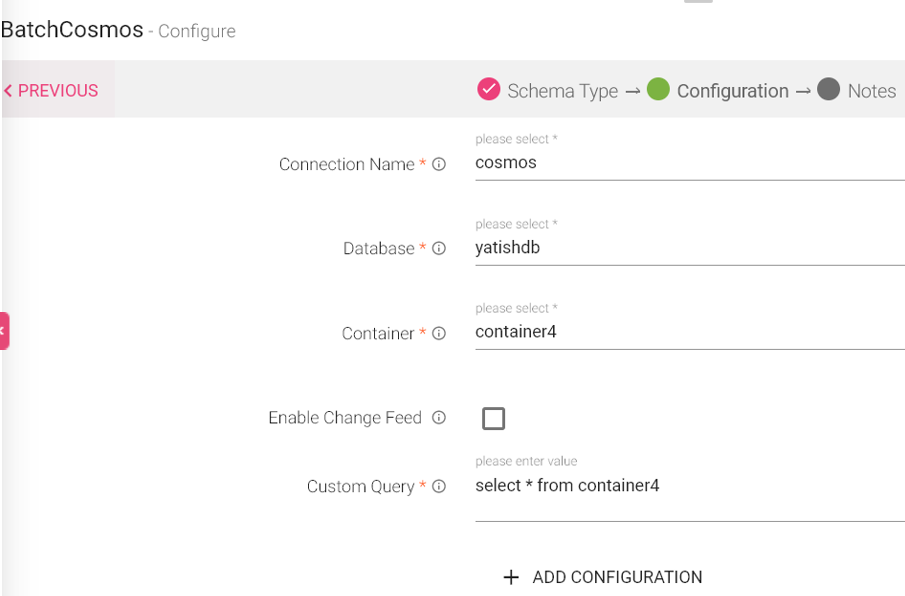Click the plus icon for Add Configuration
This screenshot has width=905, height=596.
click(x=511, y=577)
